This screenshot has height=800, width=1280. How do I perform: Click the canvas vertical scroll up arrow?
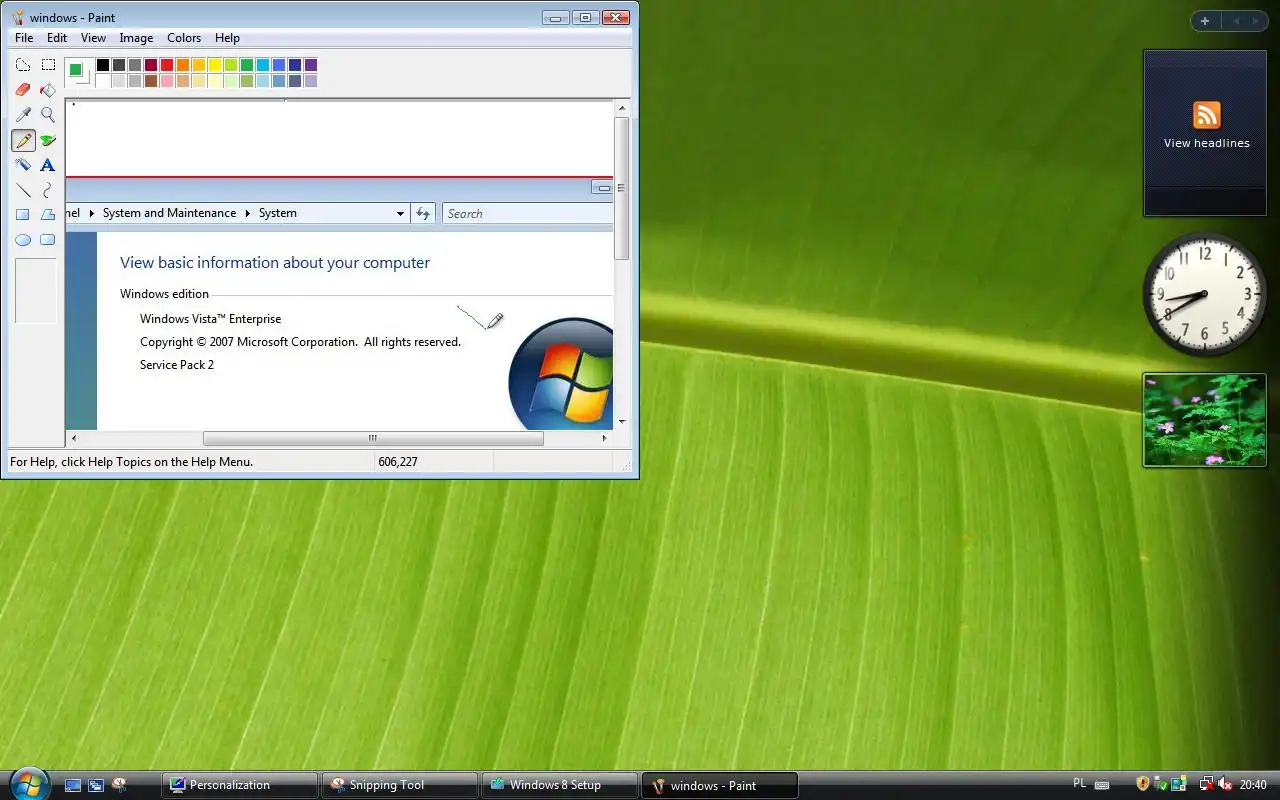622,108
